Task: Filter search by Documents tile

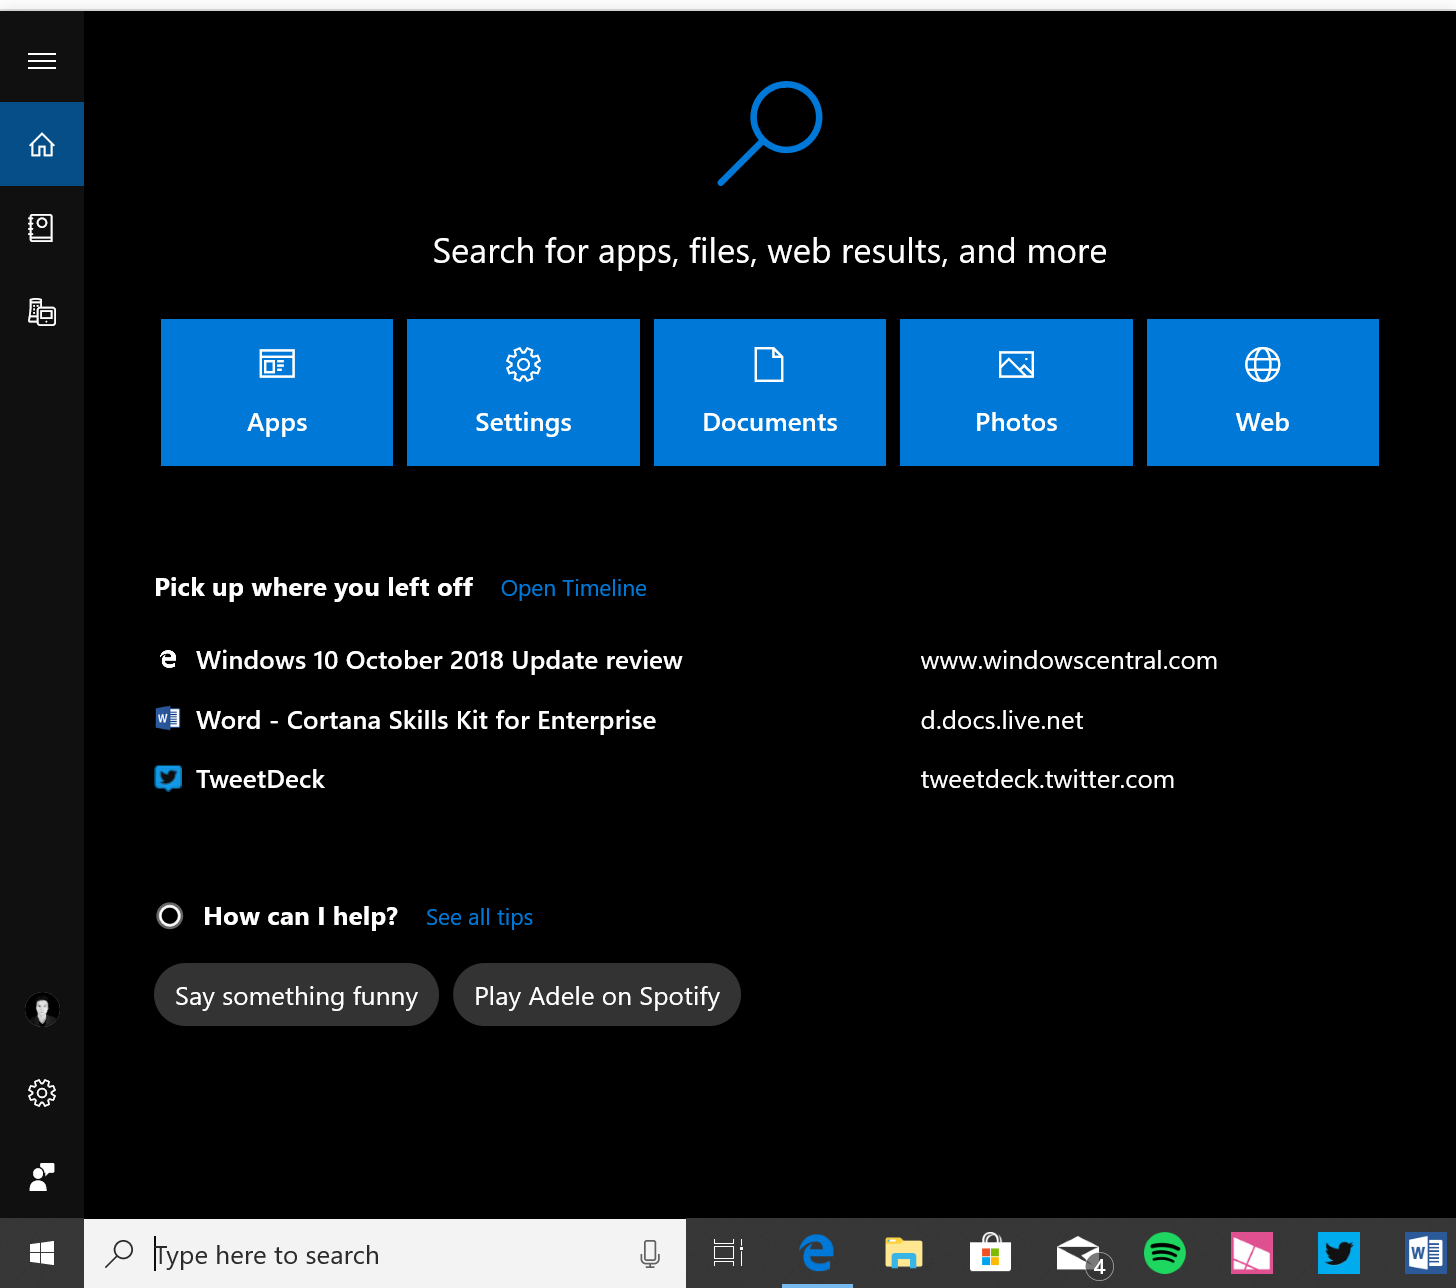Action: pos(770,392)
